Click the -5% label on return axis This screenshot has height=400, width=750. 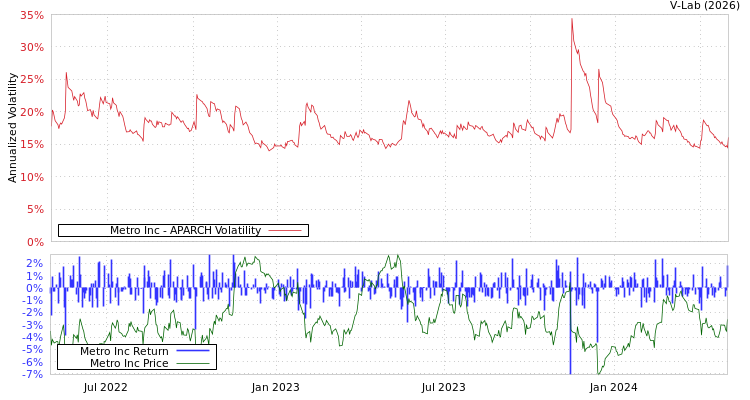point(33,350)
